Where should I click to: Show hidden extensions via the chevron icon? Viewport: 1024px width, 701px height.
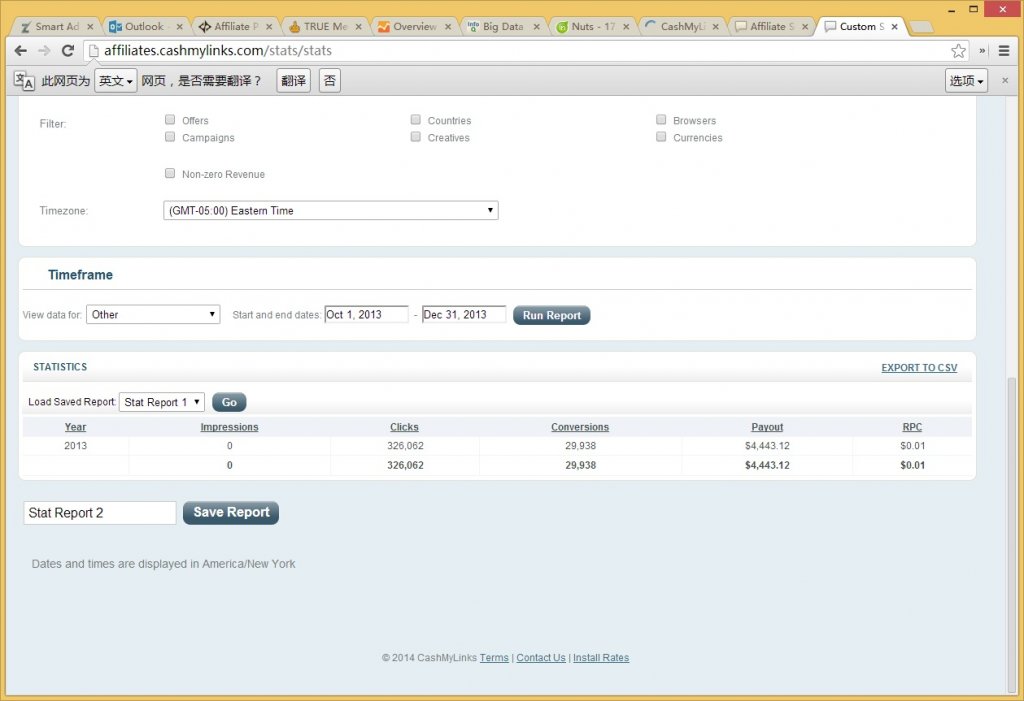[982, 50]
